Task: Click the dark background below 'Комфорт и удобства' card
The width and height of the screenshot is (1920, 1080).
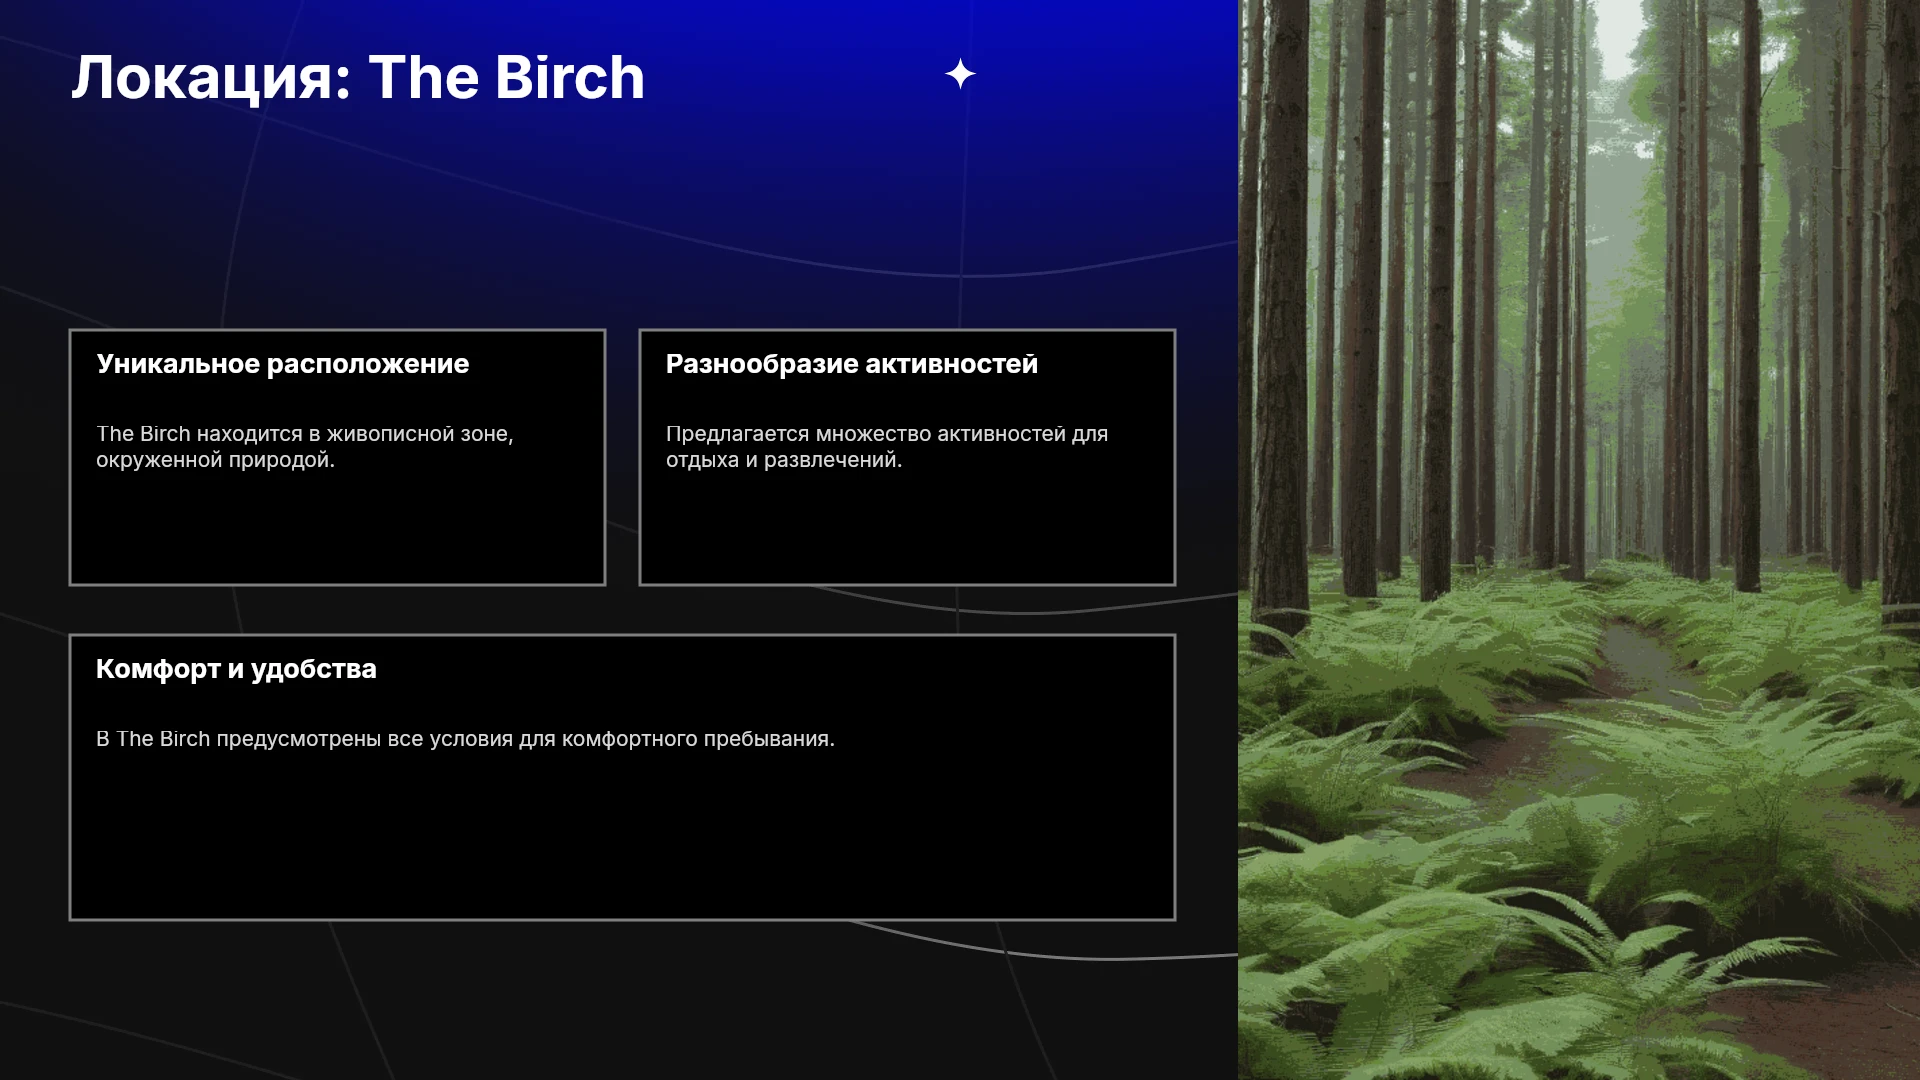Action: point(620,1000)
